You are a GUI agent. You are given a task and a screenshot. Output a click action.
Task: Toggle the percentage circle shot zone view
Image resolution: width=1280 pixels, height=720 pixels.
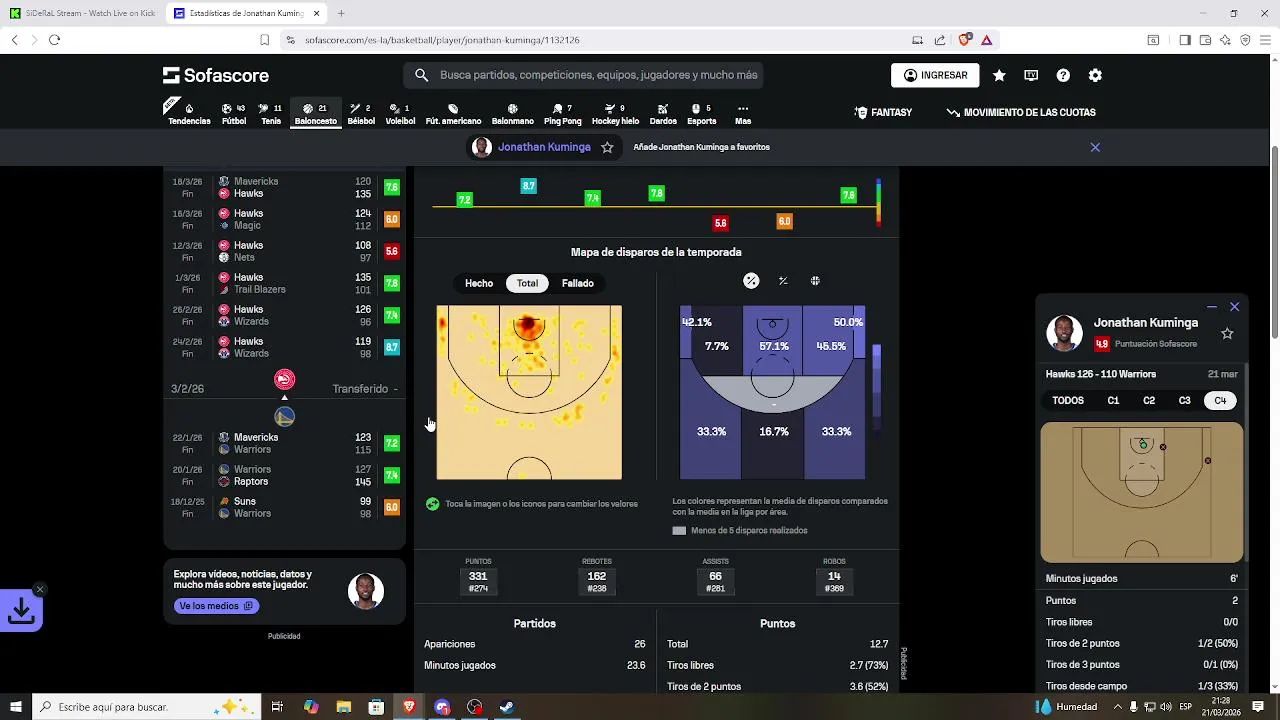[x=751, y=281]
